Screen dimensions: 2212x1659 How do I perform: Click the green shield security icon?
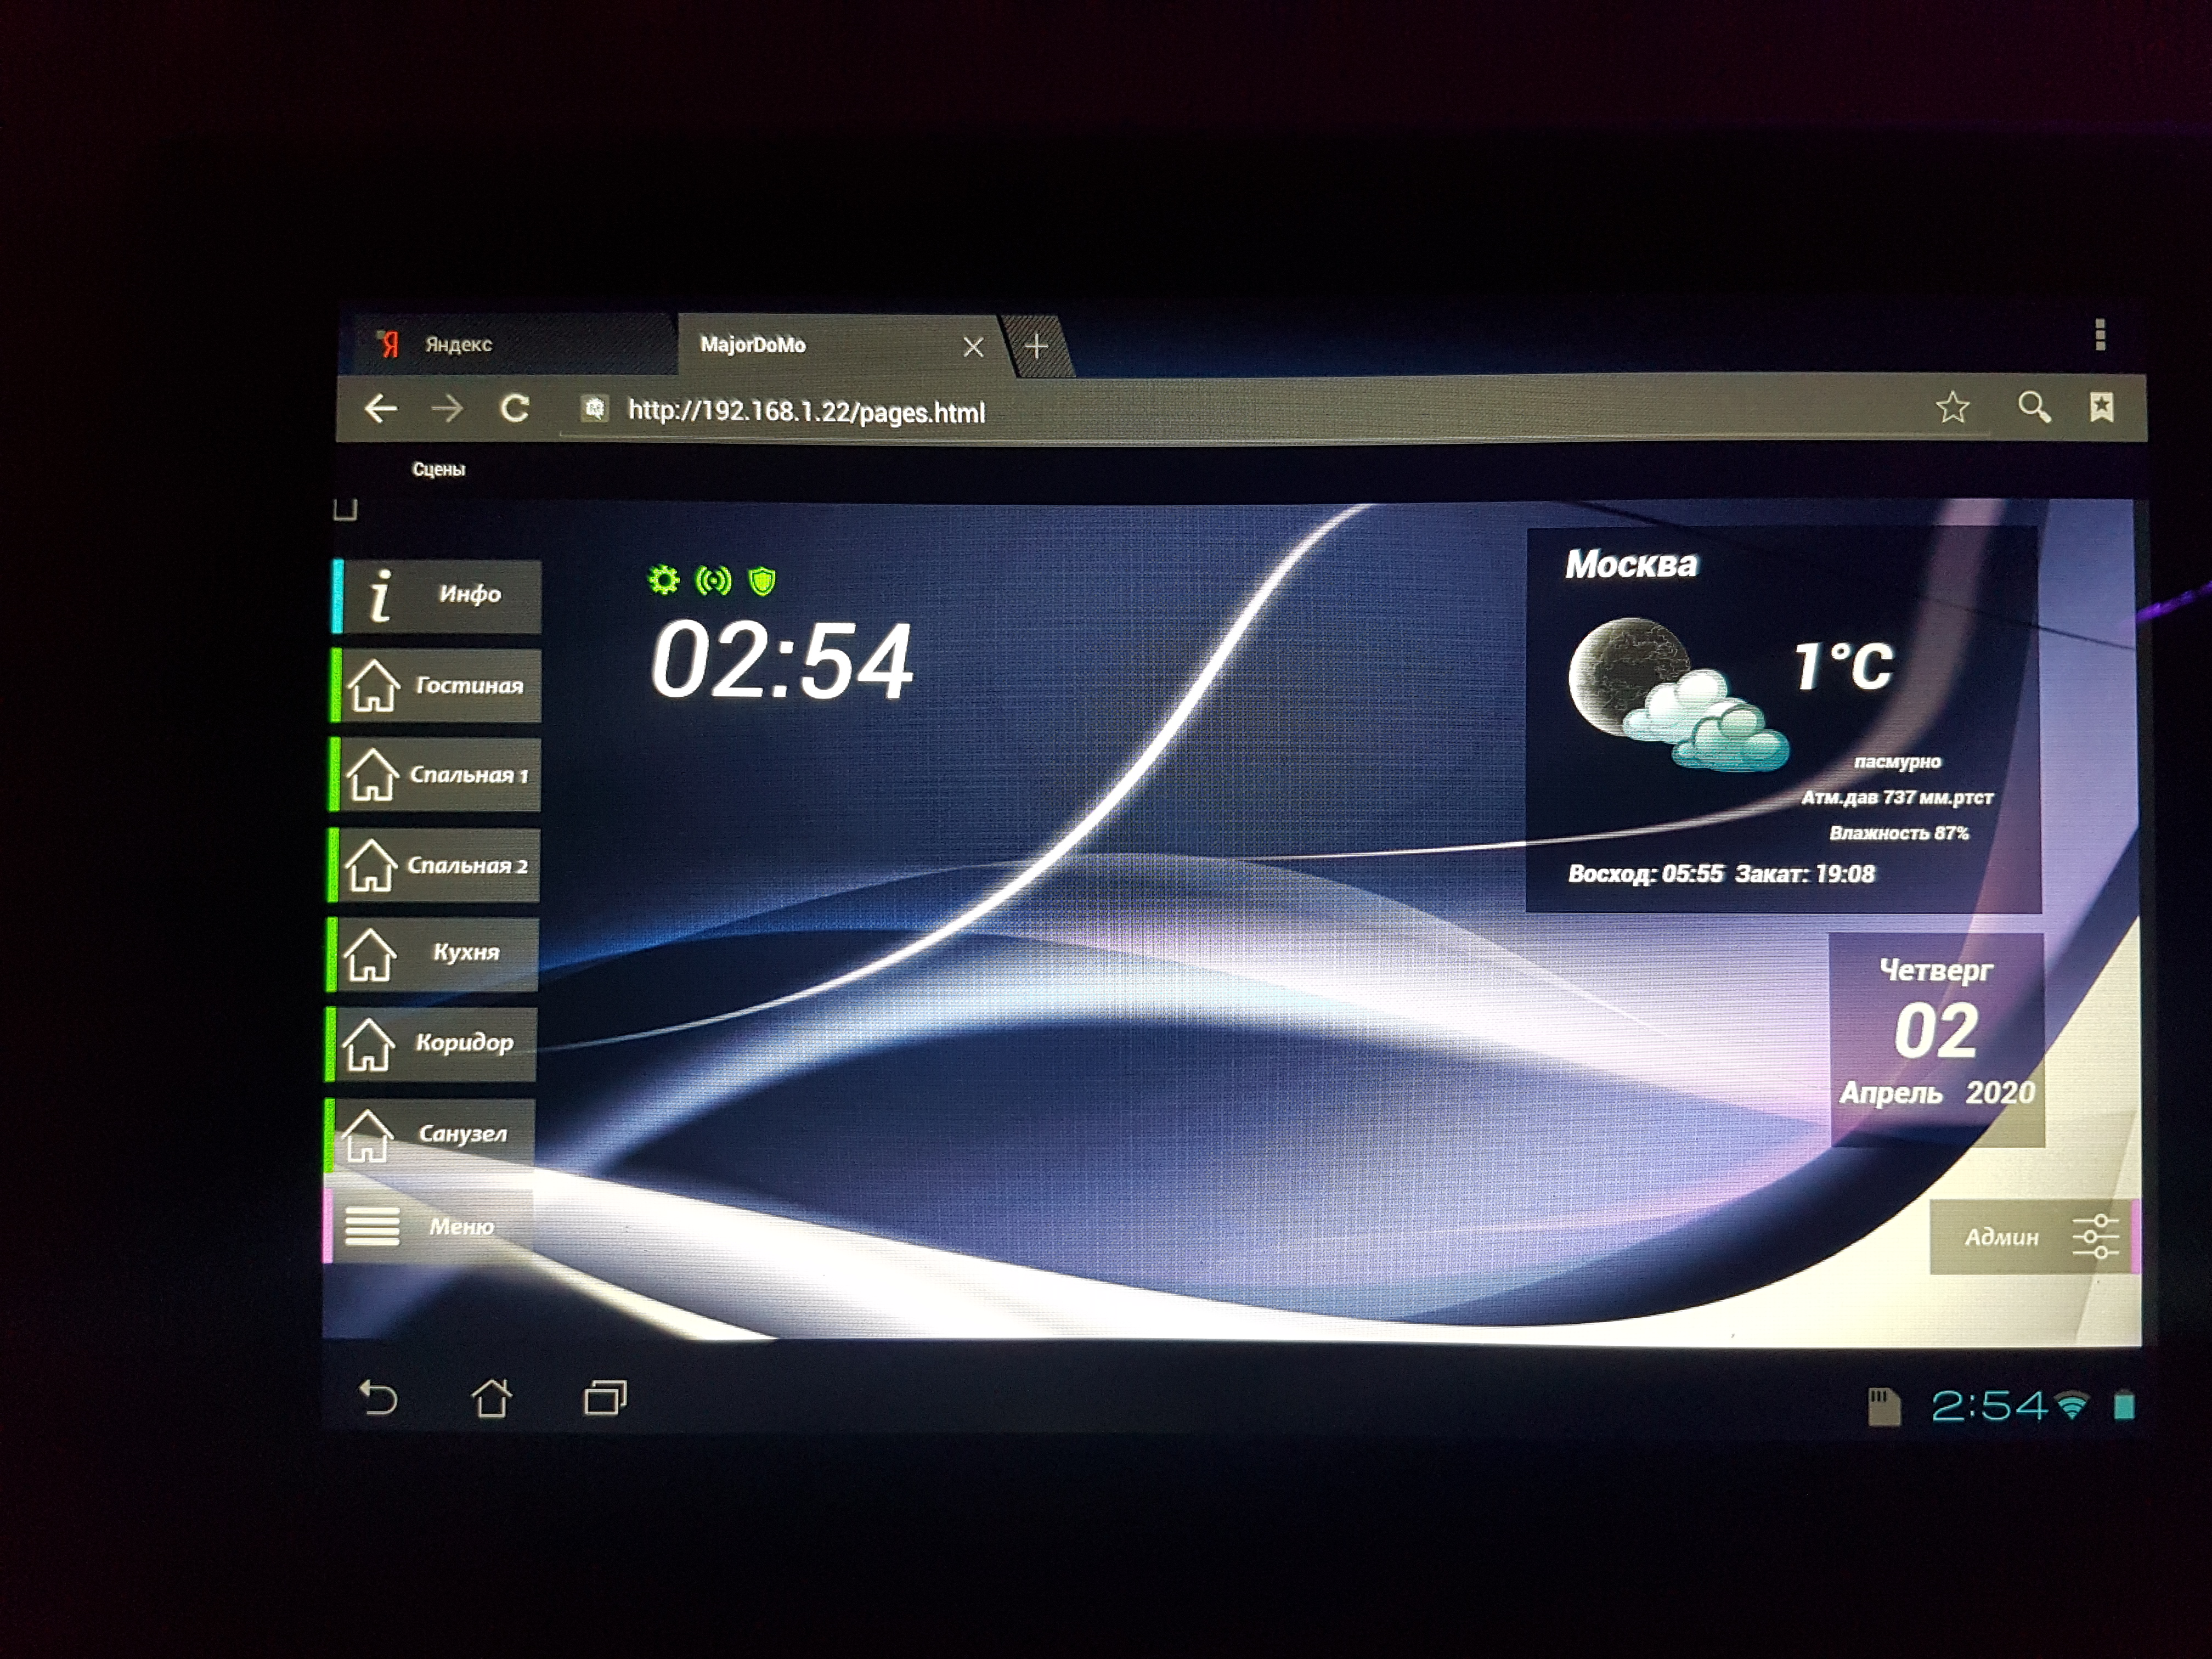762,581
